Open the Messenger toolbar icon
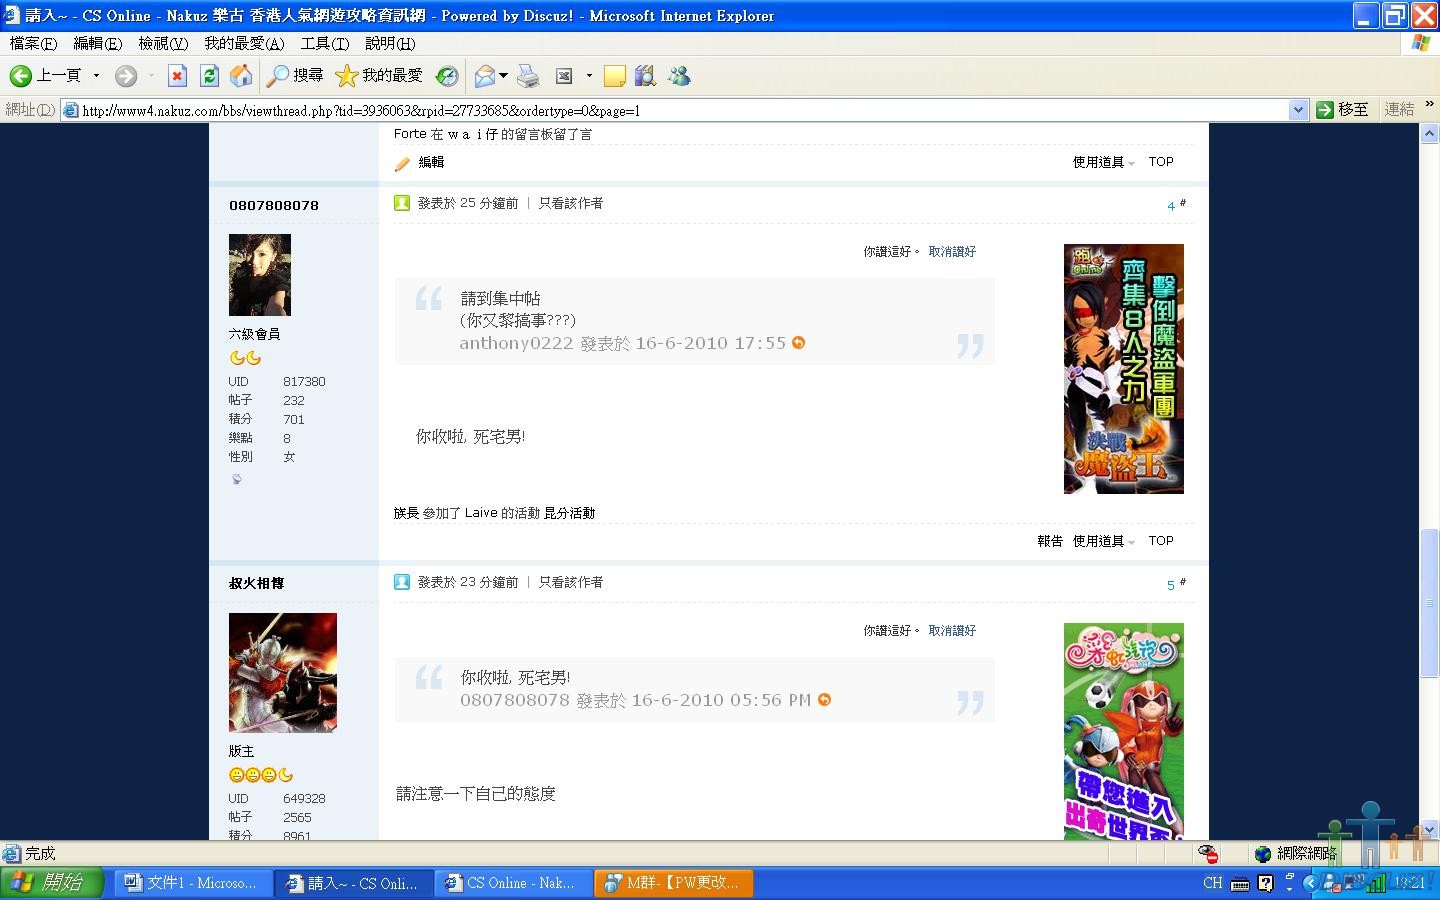The width and height of the screenshot is (1440, 900). [x=680, y=76]
